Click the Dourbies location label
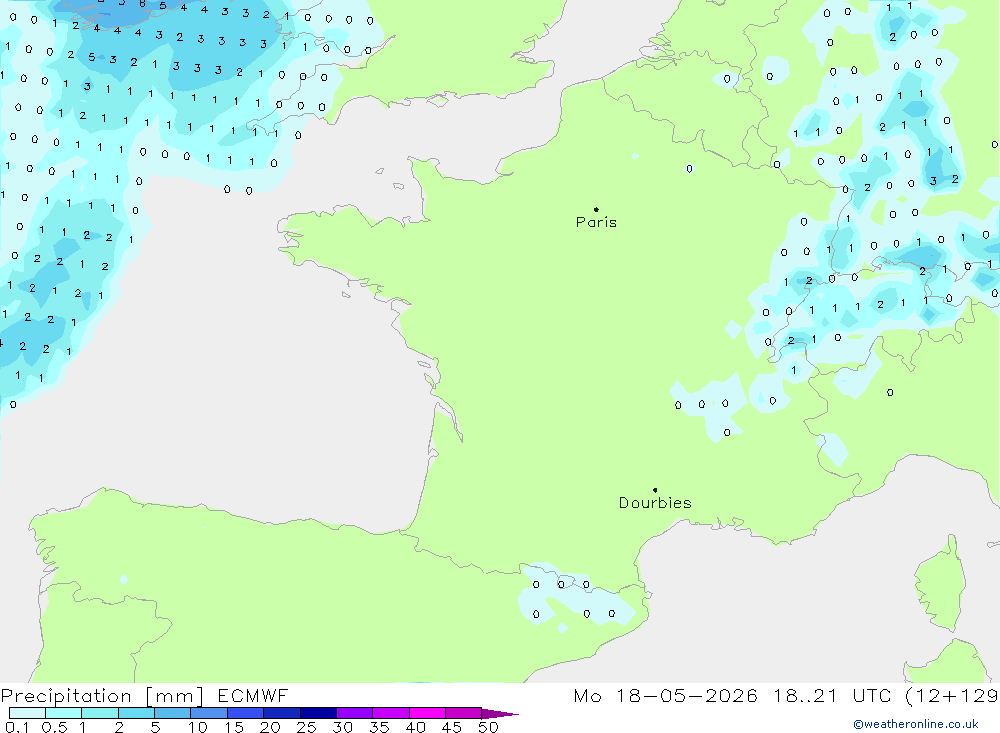1000x733 pixels. (x=655, y=503)
